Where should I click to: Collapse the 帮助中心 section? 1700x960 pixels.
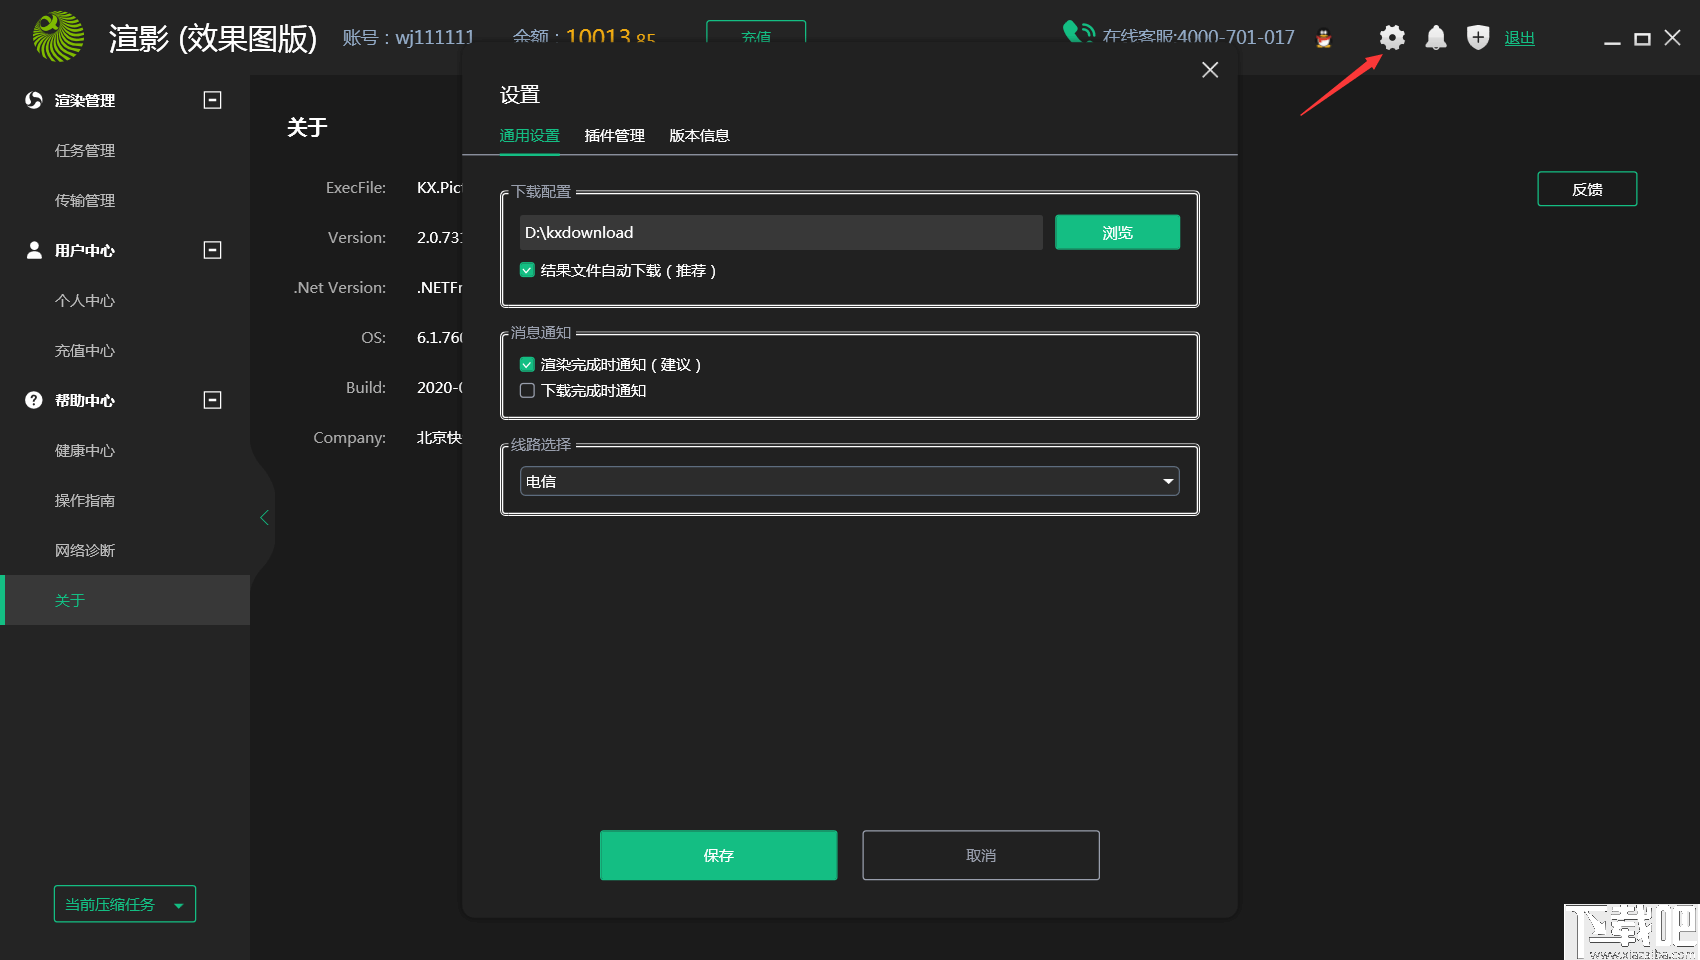click(212, 400)
